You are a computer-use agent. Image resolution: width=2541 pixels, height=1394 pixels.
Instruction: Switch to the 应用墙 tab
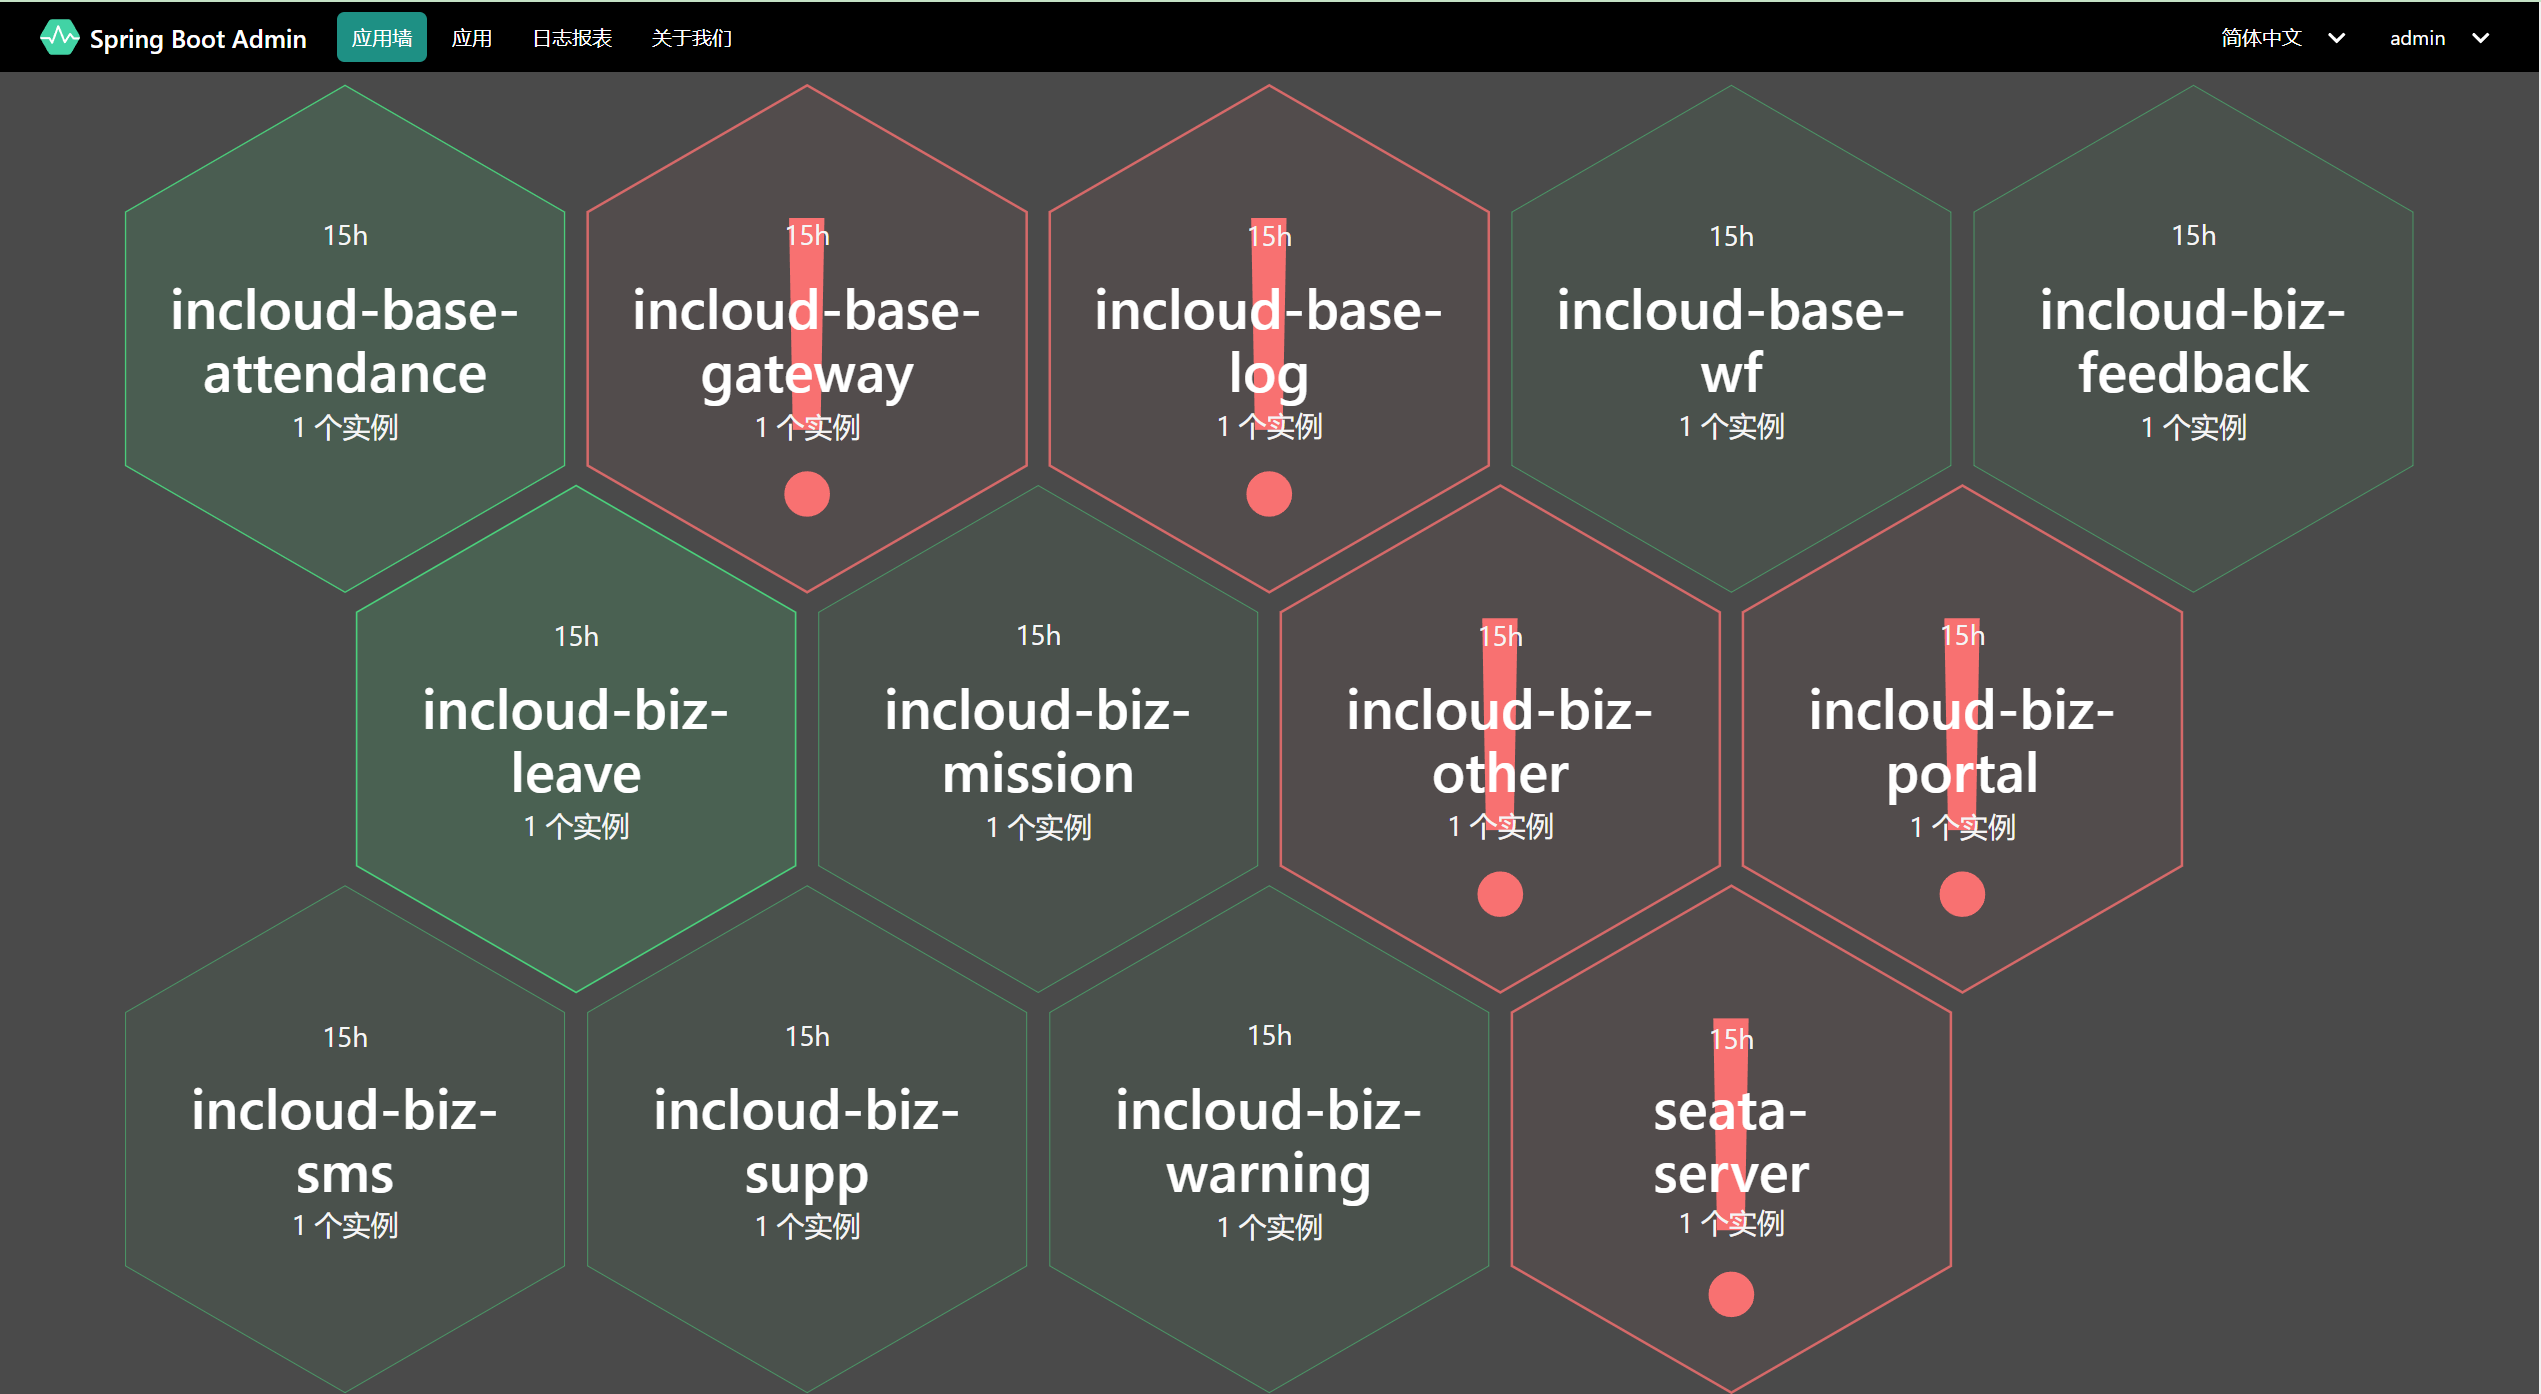381,38
